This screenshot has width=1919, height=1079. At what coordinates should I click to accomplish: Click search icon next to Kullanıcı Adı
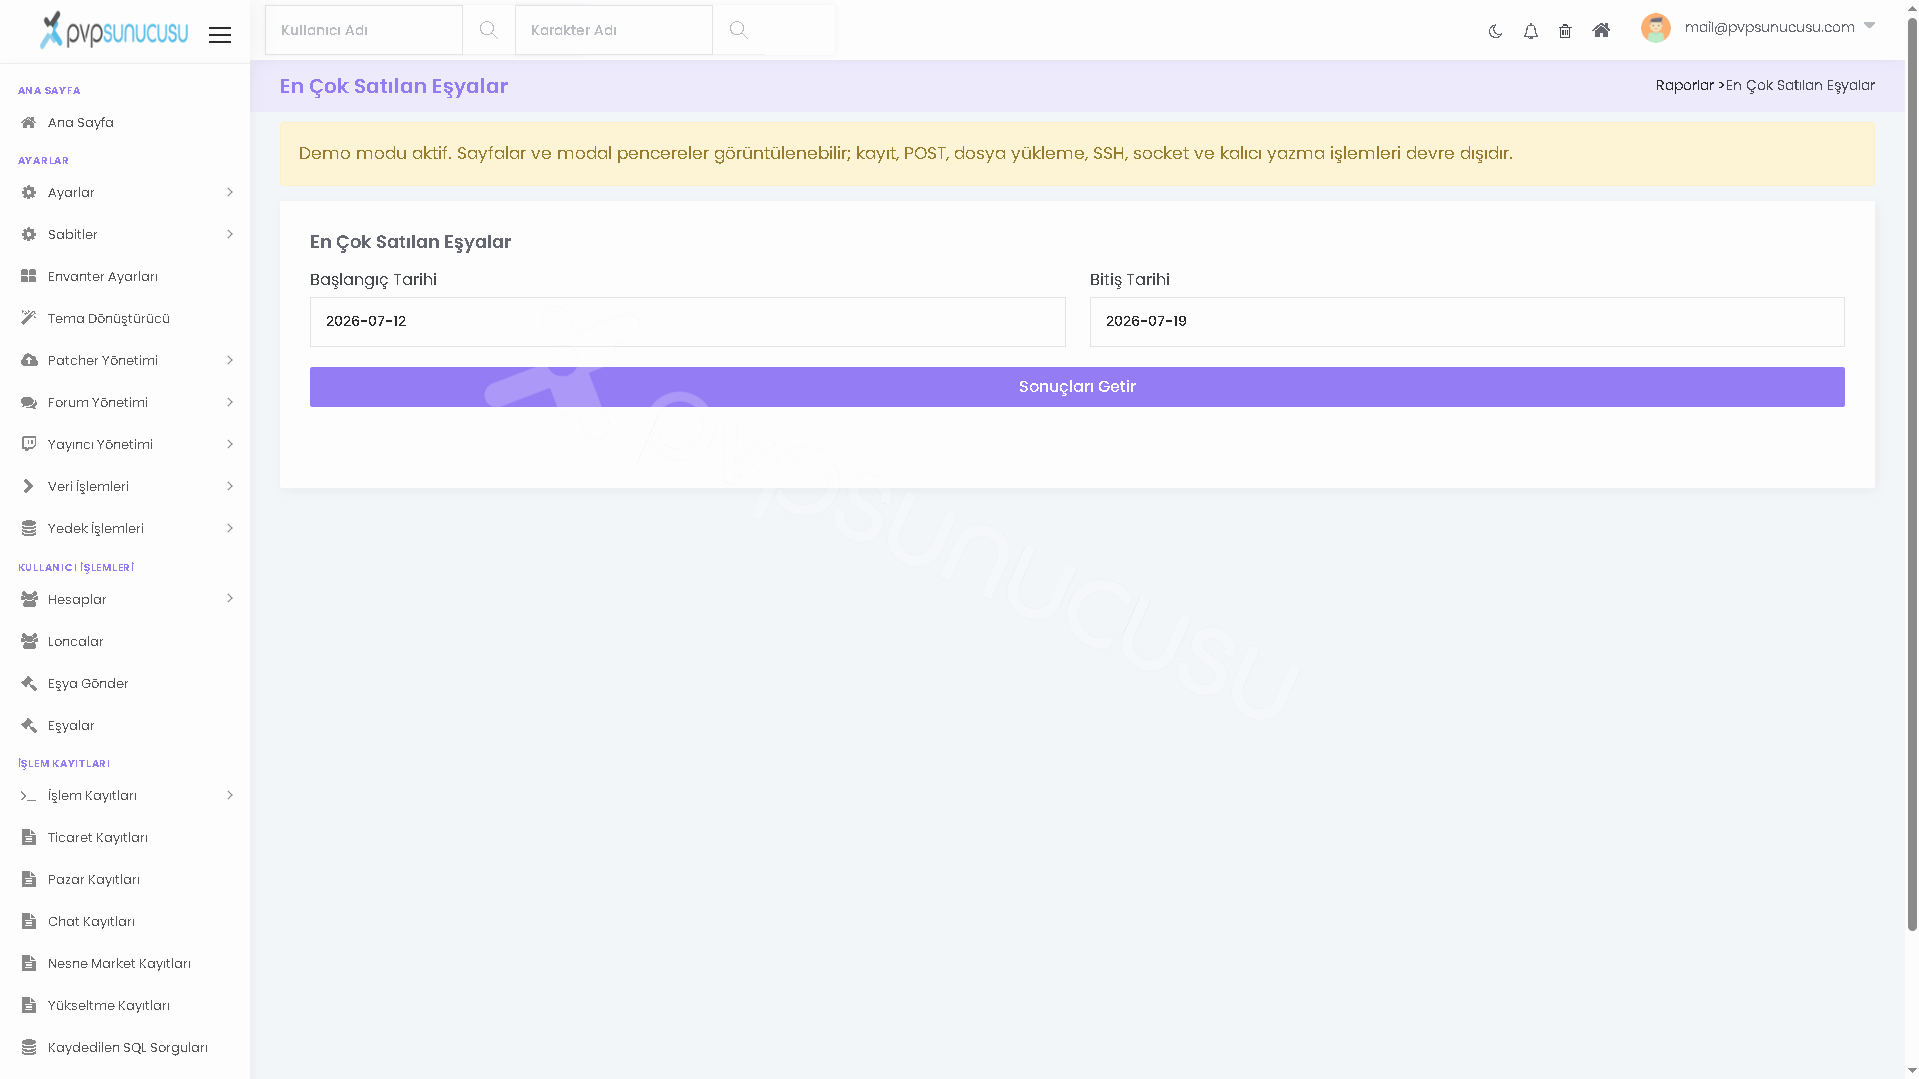pos(488,30)
